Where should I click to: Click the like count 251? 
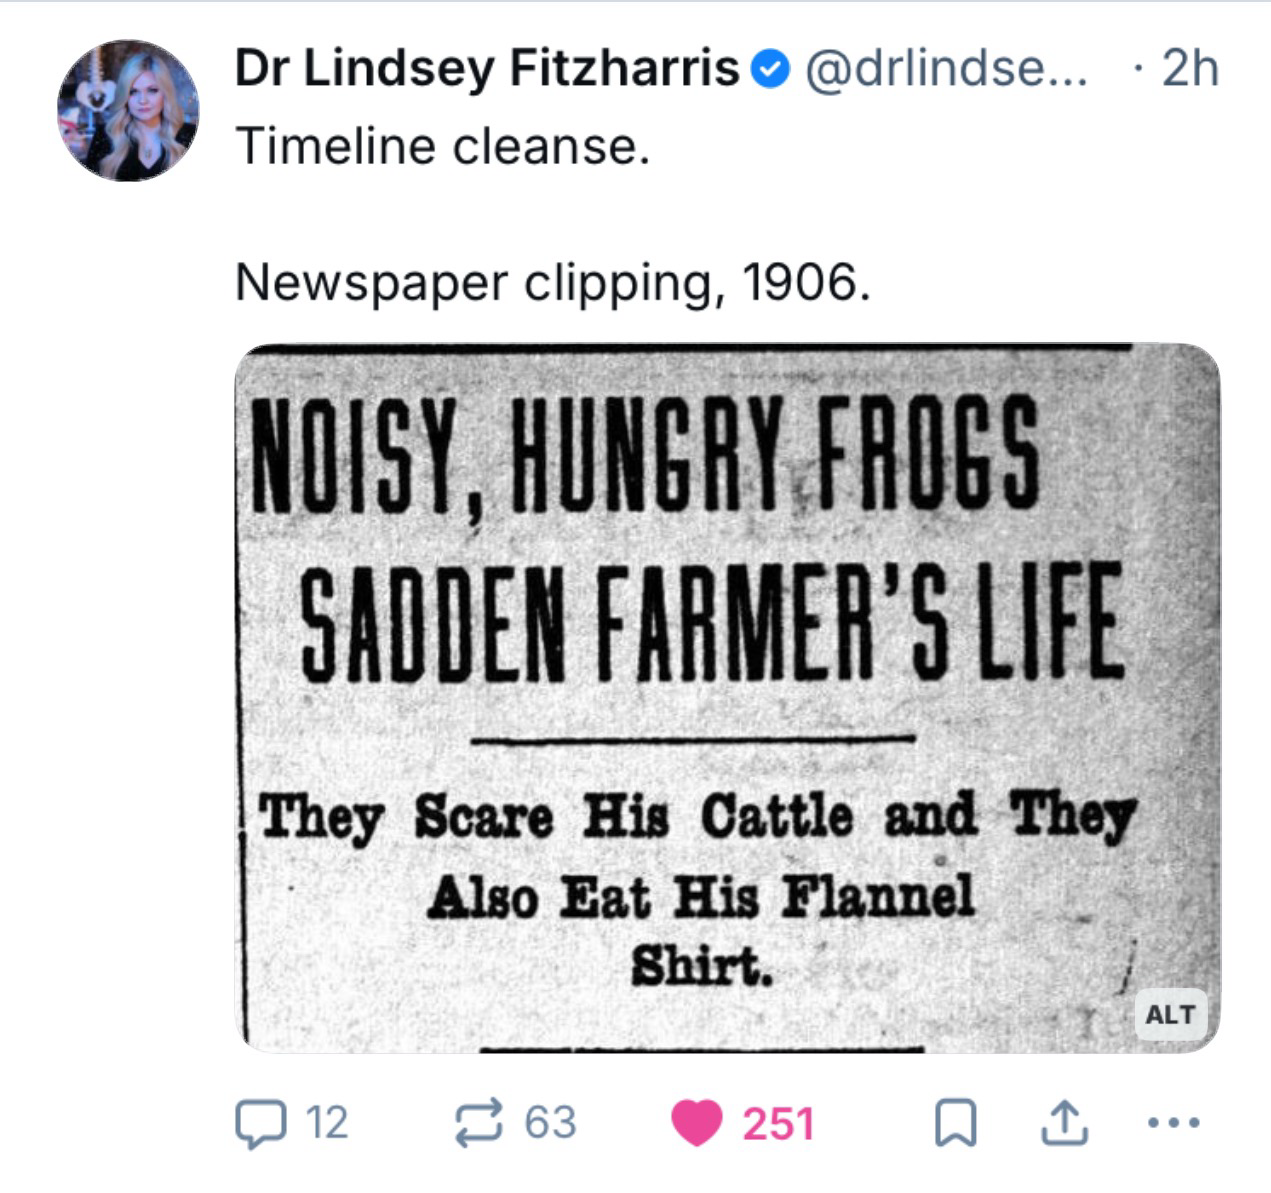click(778, 1122)
